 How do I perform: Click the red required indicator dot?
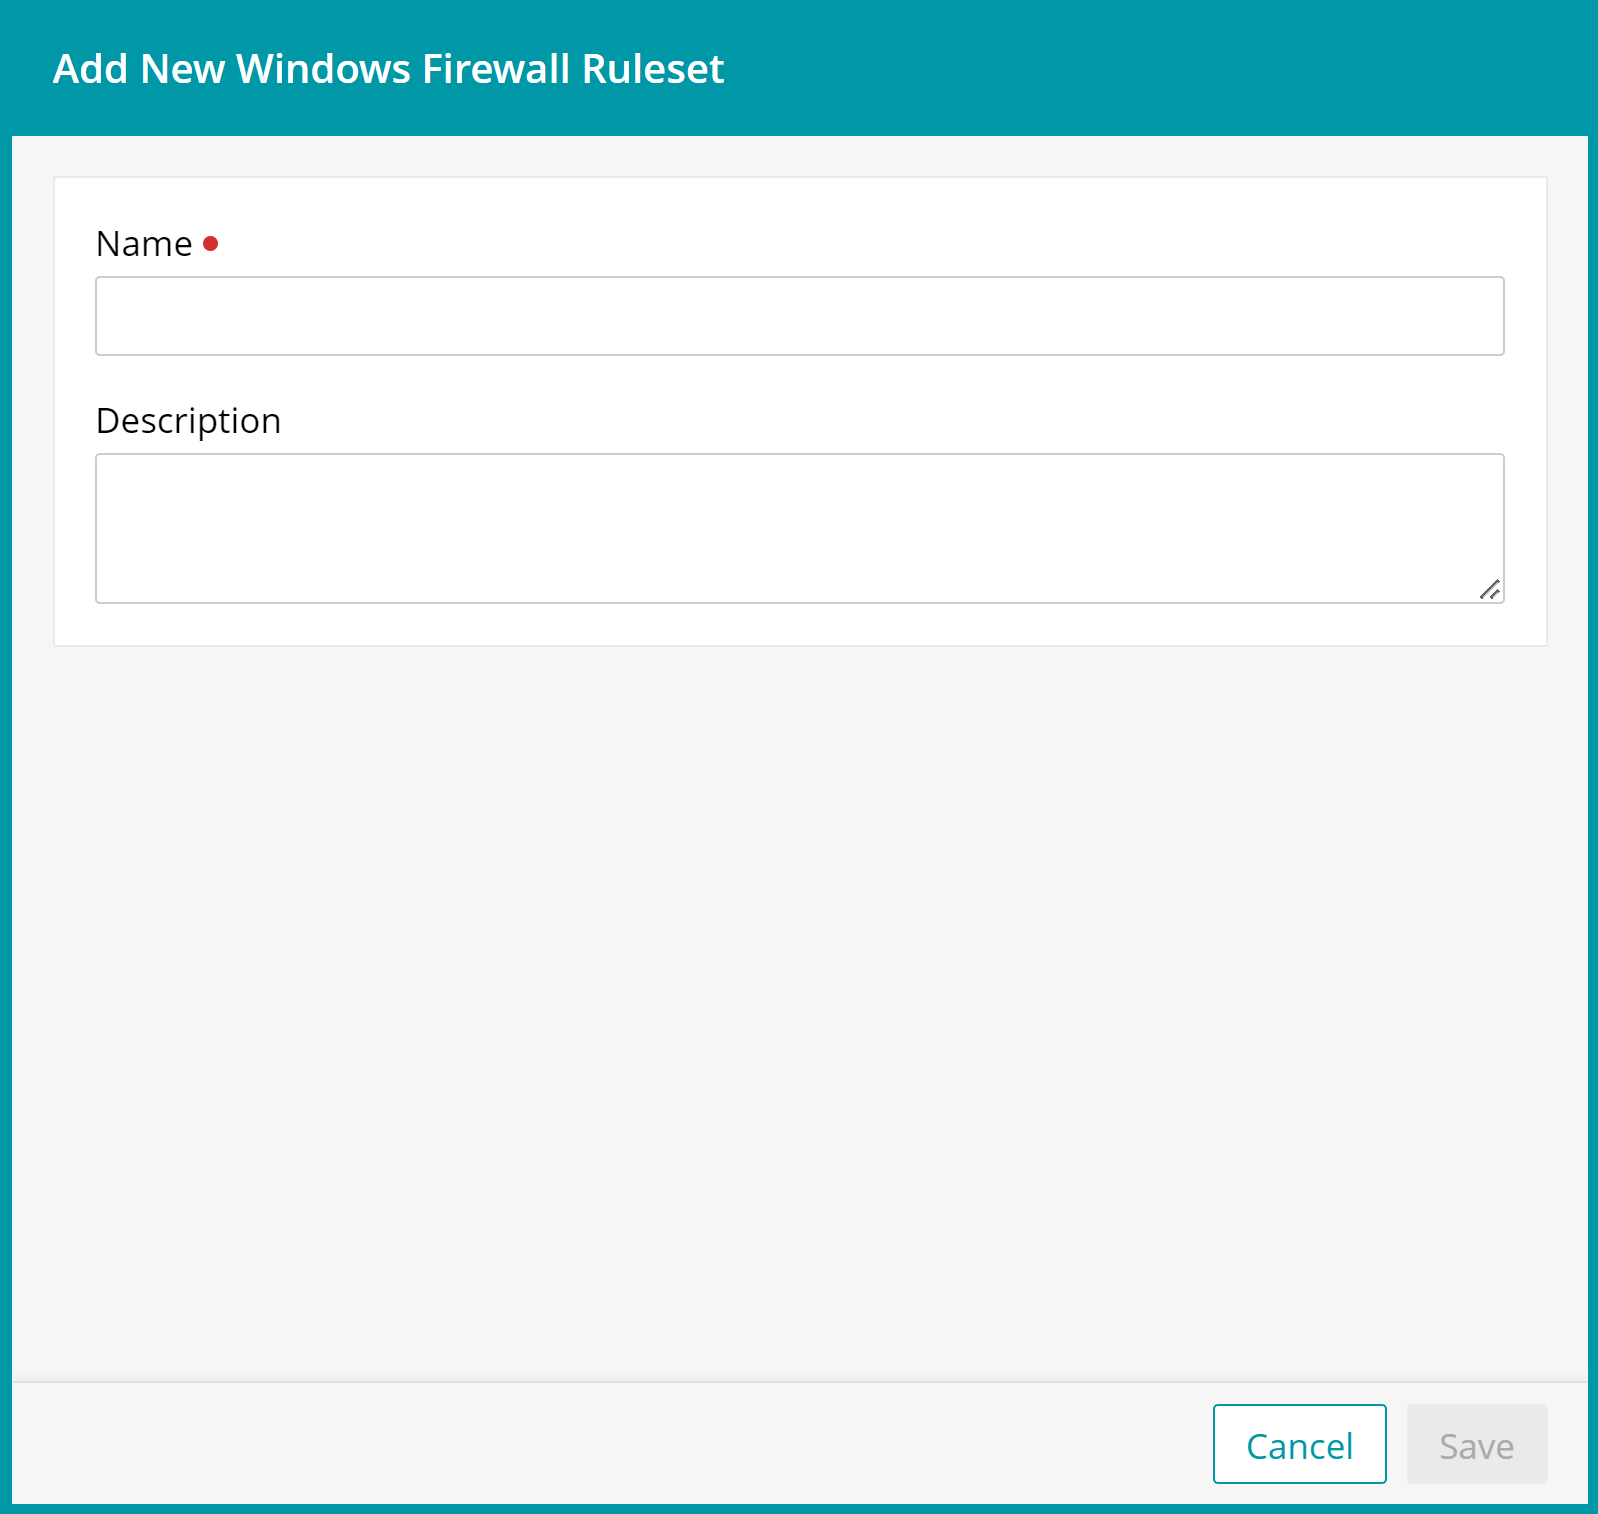click(210, 243)
